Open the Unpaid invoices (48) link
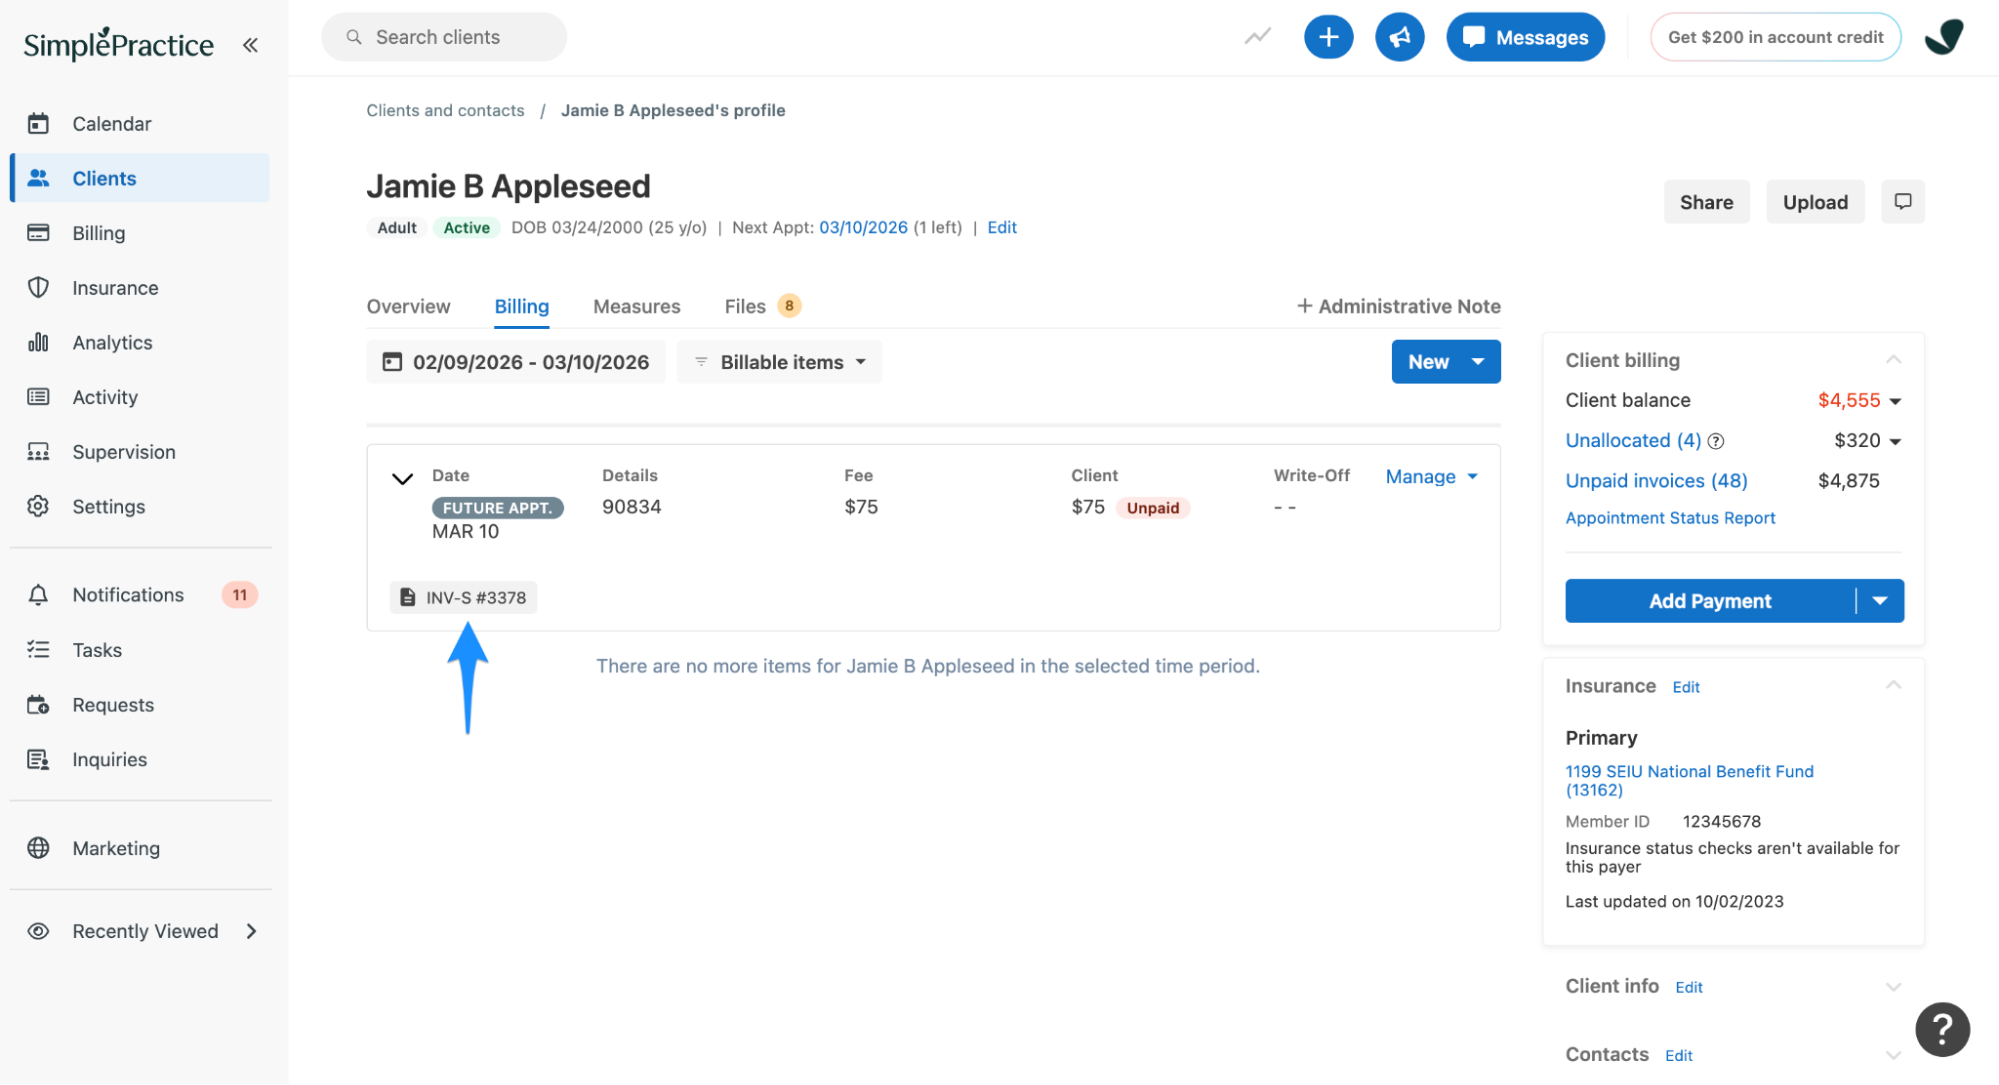The height and width of the screenshot is (1085, 1999). [1656, 481]
